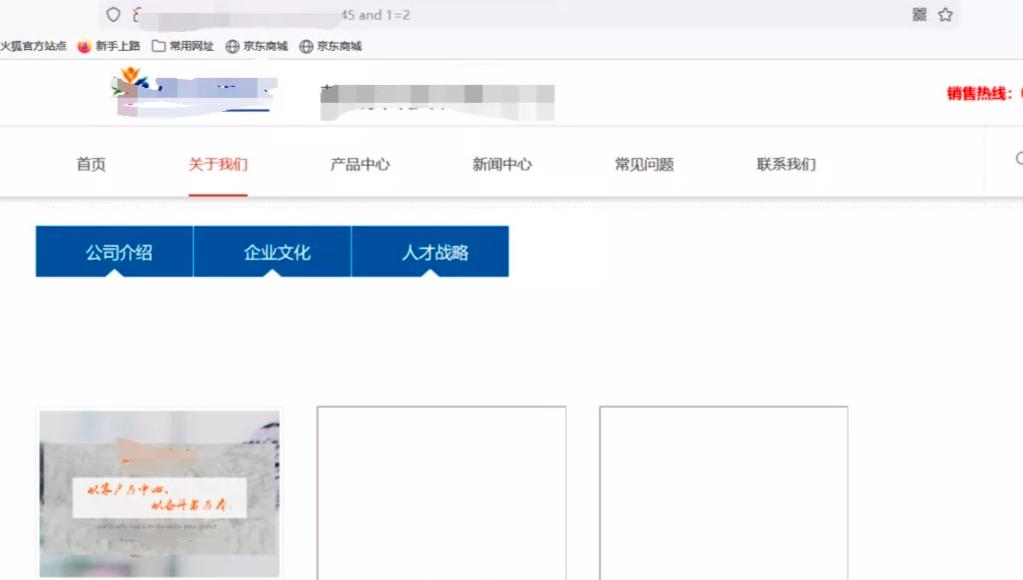Click the Firefox icon beside 新手上路 bookmark

tap(85, 46)
